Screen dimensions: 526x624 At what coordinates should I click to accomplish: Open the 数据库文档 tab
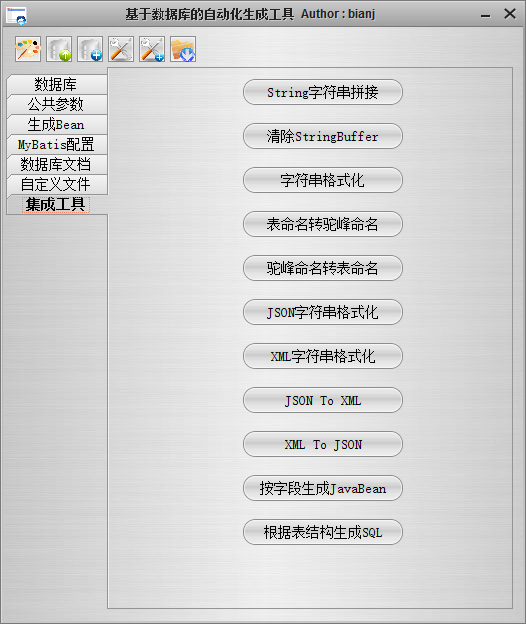click(57, 164)
